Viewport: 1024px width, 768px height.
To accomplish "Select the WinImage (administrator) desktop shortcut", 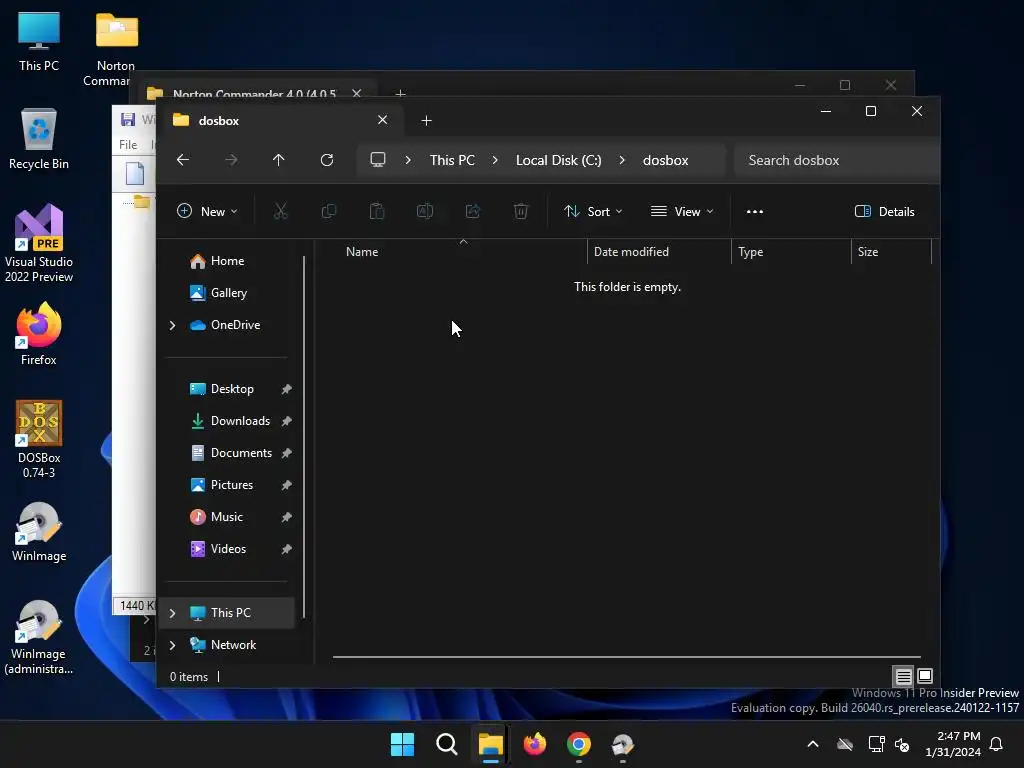I will click(x=39, y=637).
